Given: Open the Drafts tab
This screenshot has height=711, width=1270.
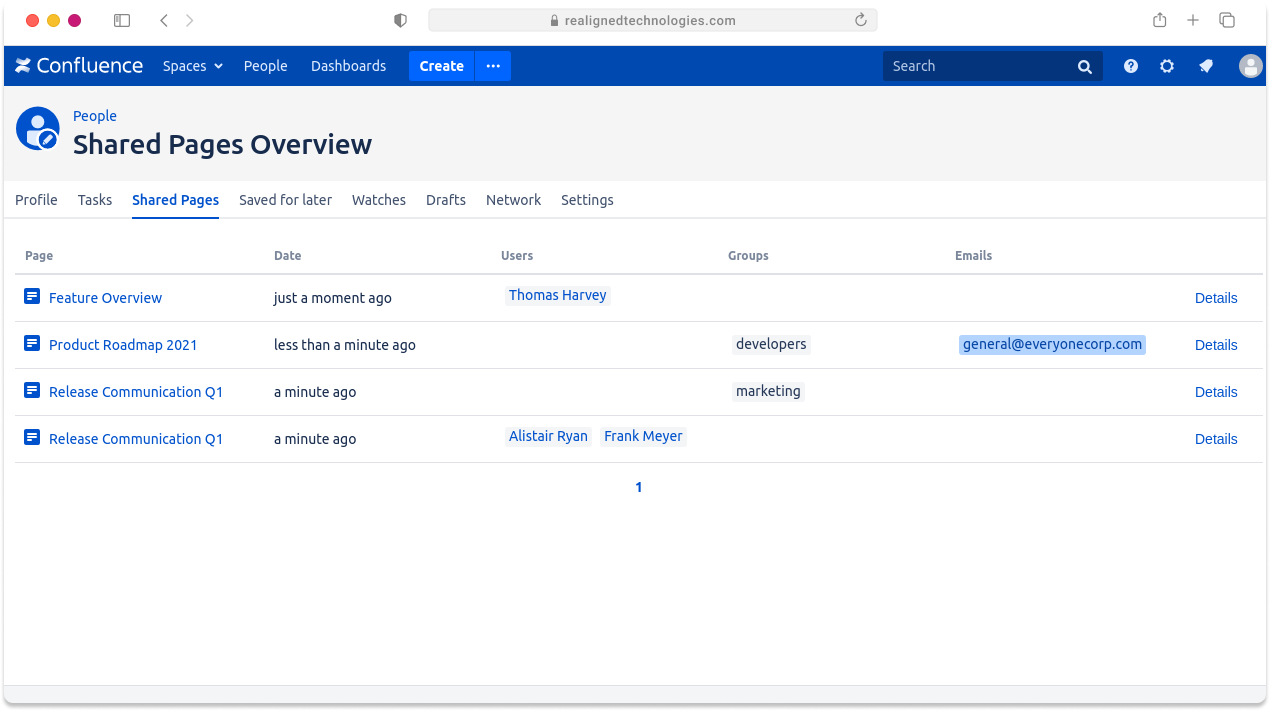Looking at the screenshot, I should (x=445, y=200).
